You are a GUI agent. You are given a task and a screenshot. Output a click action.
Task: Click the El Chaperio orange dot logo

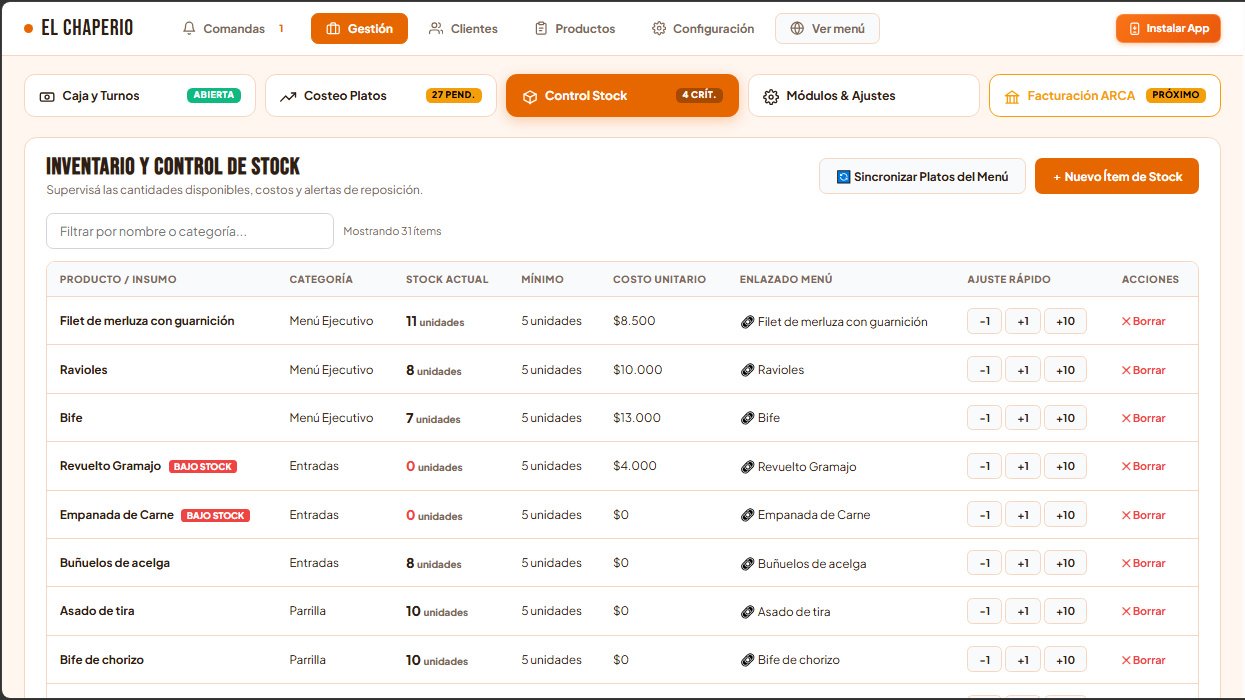(x=28, y=28)
